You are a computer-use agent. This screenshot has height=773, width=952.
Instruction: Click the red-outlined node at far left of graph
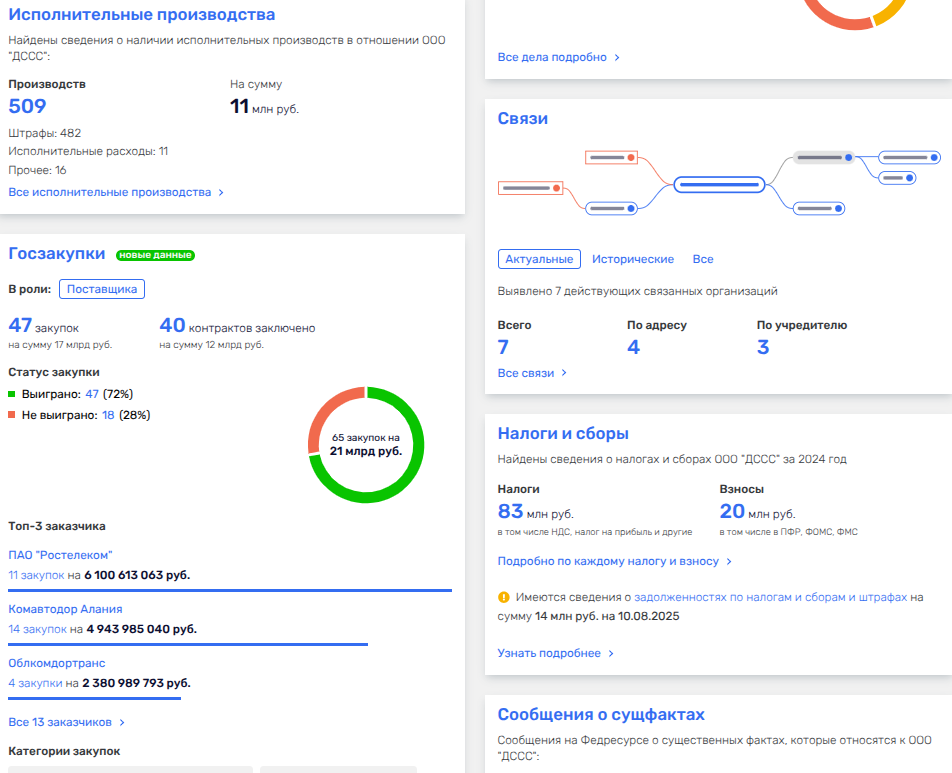[530, 187]
